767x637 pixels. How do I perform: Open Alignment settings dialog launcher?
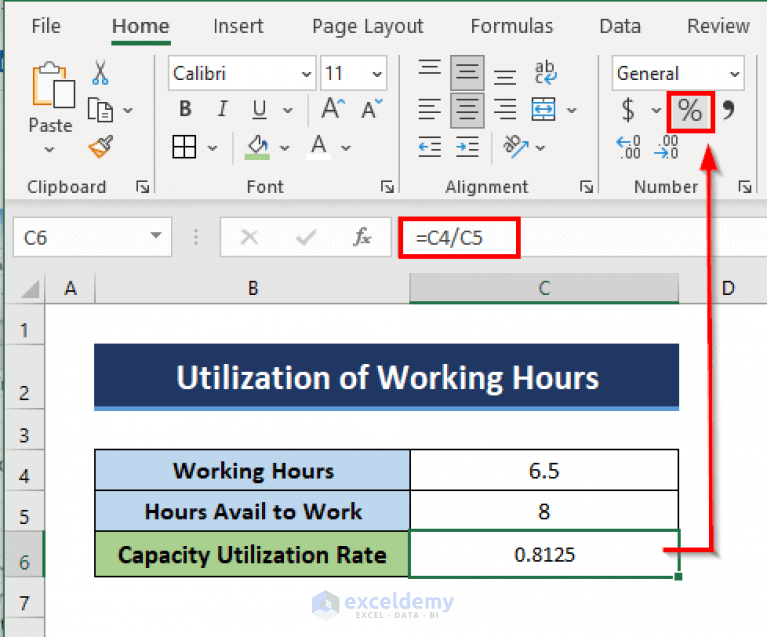click(587, 186)
